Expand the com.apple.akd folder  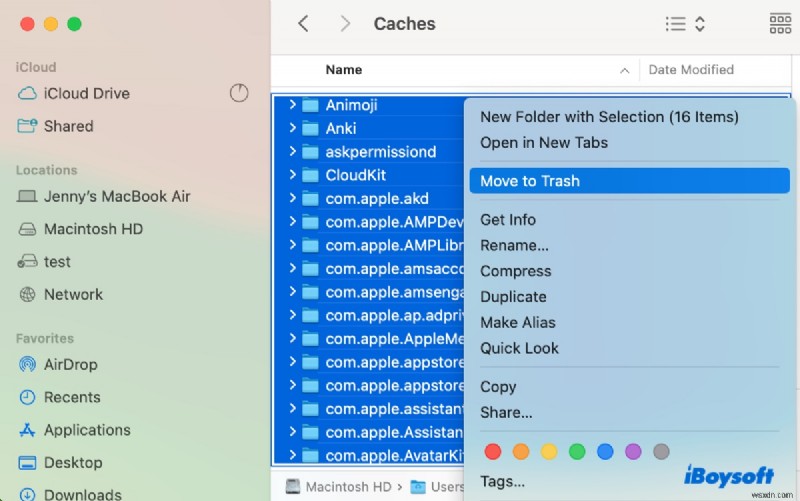pos(292,198)
